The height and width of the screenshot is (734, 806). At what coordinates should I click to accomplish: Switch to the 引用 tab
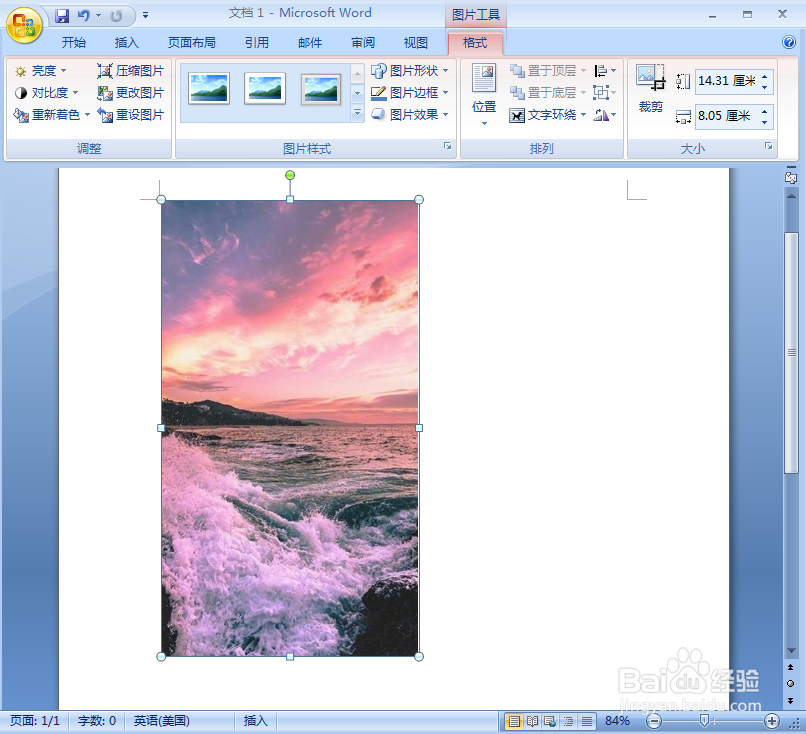[257, 43]
